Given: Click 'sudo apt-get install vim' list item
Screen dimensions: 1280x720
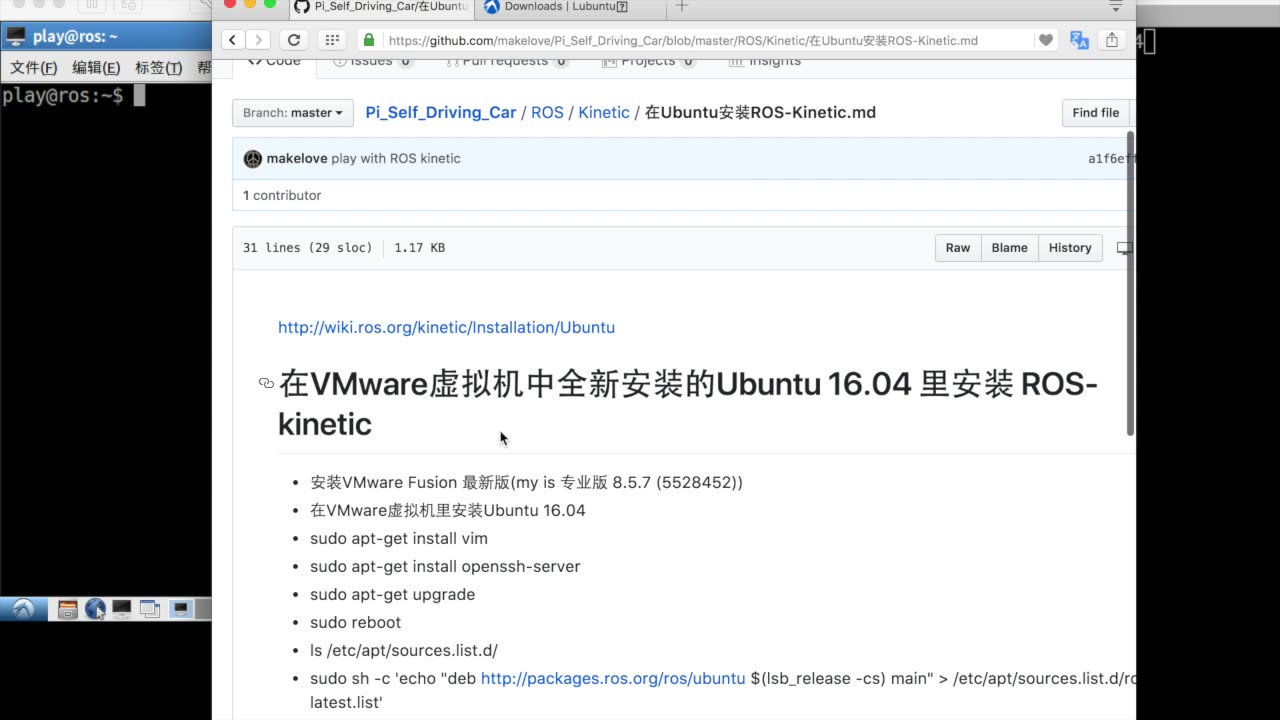Looking at the screenshot, I should tap(399, 538).
